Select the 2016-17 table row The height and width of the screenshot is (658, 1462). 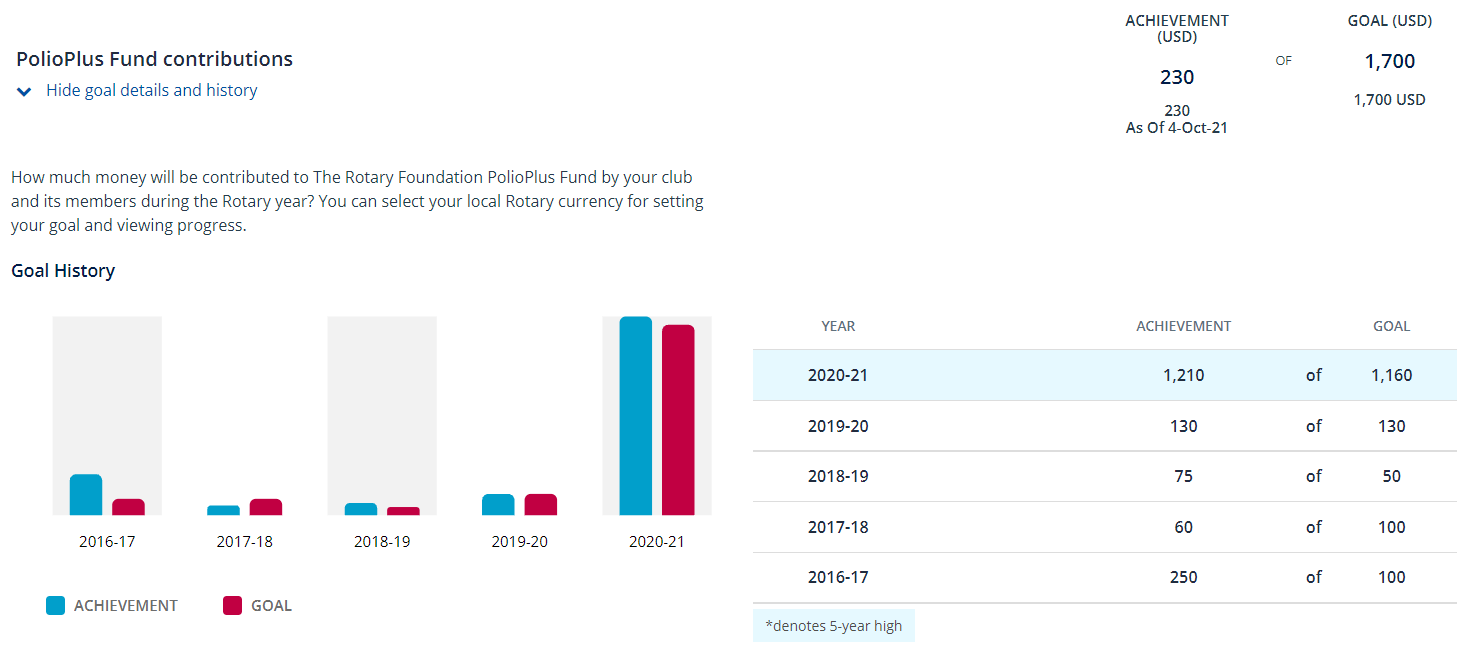pyautogui.click(x=1104, y=577)
